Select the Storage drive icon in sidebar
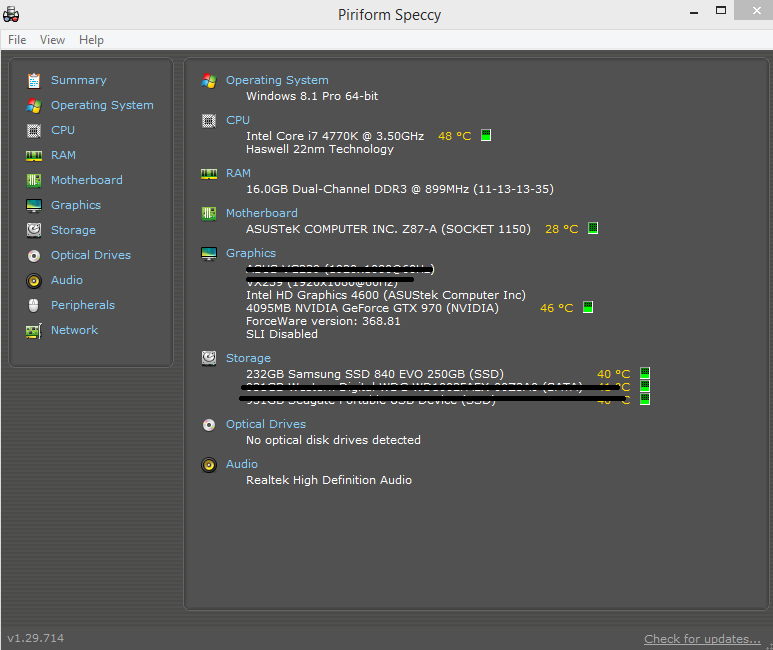This screenshot has height=650, width=773. [34, 230]
